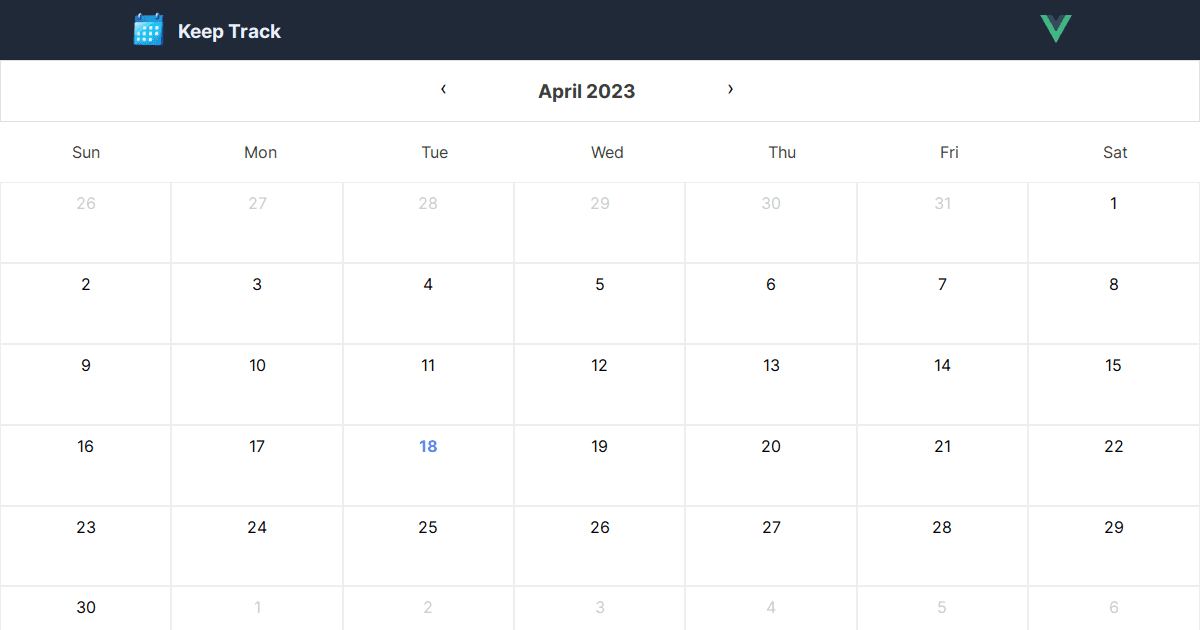Select the Tue weekday header

(434, 152)
